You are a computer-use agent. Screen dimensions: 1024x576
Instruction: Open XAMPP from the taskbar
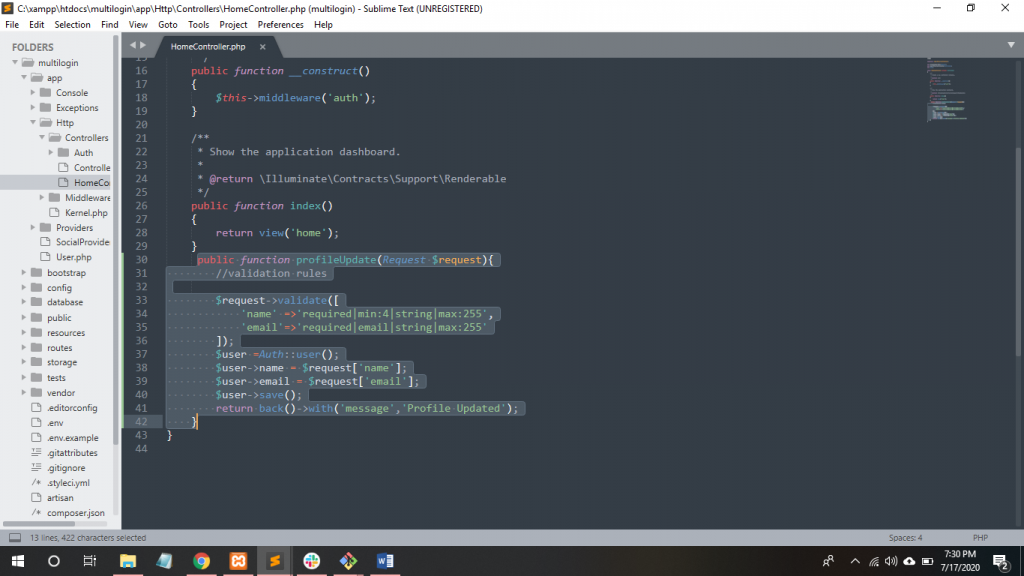coord(238,561)
